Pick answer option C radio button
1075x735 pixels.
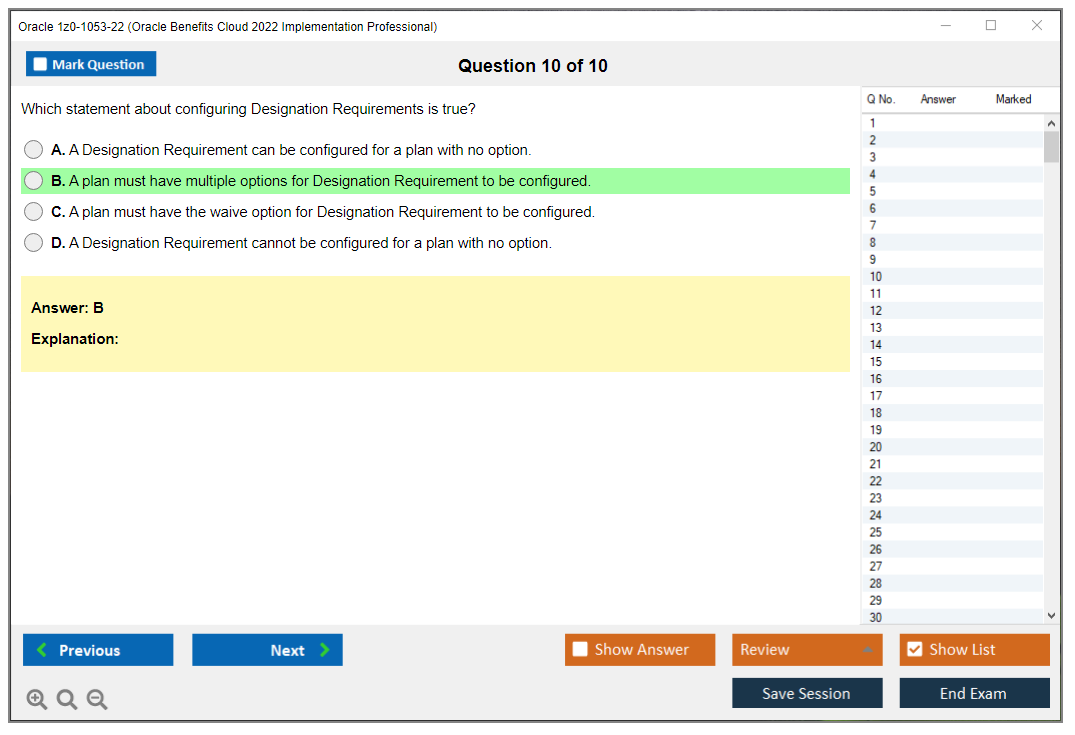point(34,212)
